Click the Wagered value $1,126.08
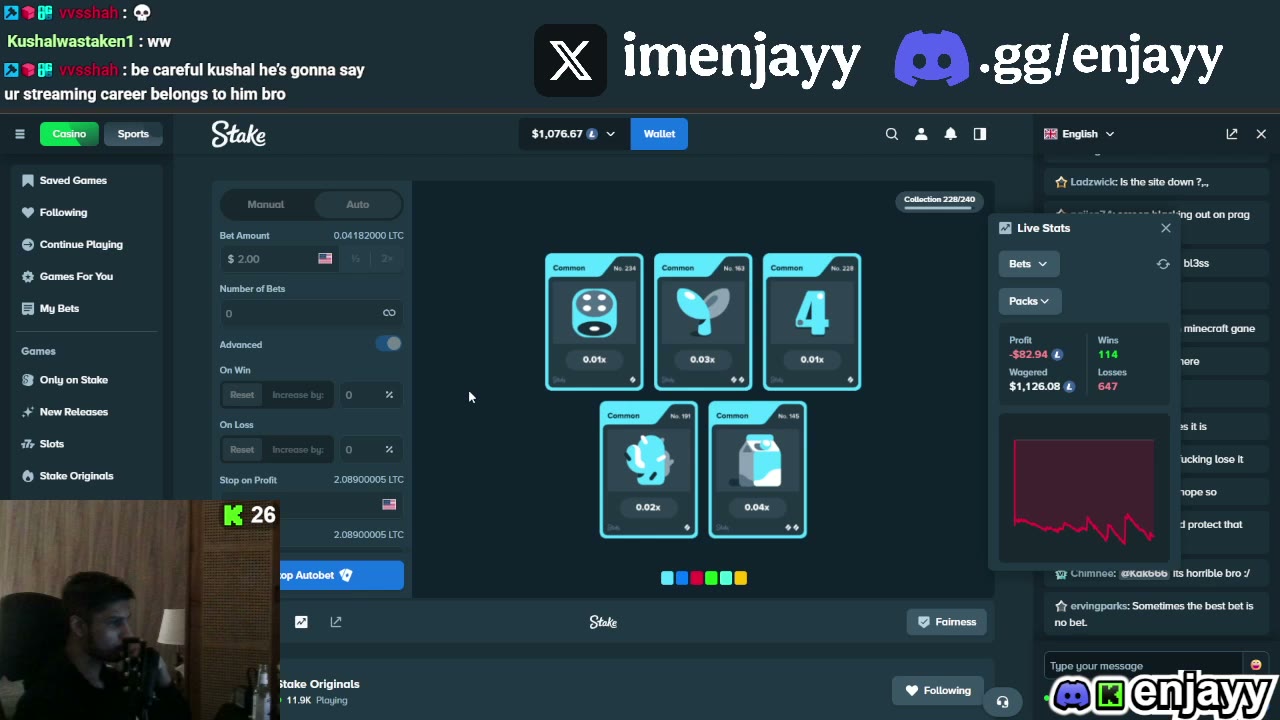The height and width of the screenshot is (720, 1280). [1035, 387]
